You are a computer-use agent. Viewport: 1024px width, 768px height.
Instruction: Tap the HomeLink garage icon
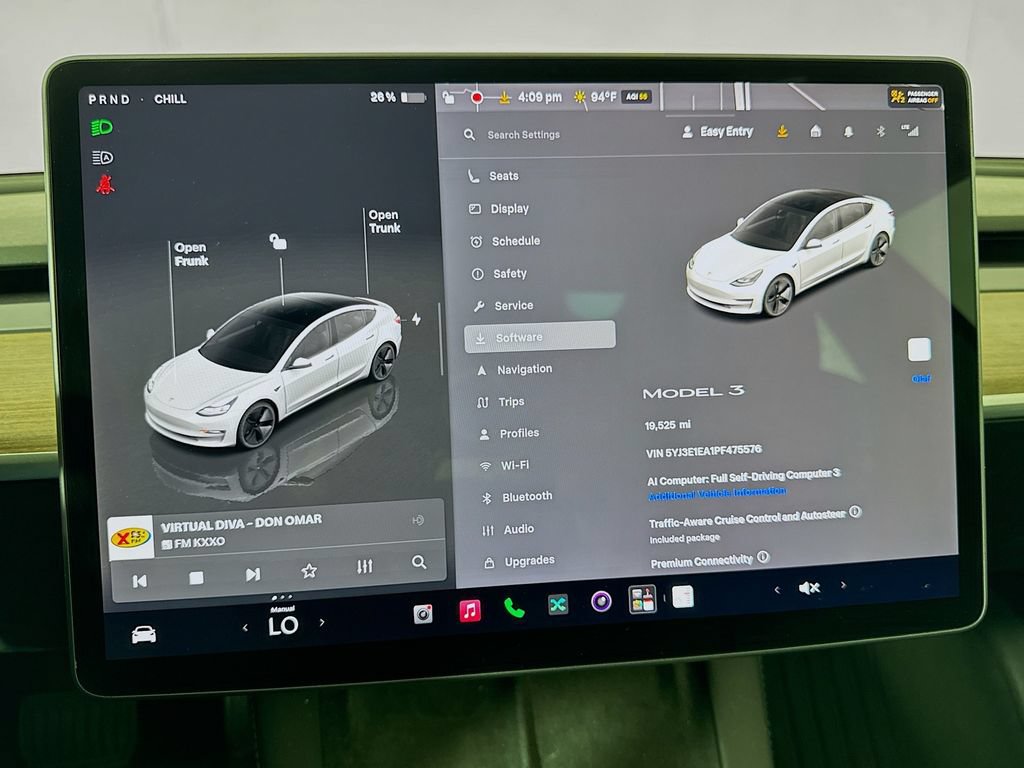[x=816, y=131]
